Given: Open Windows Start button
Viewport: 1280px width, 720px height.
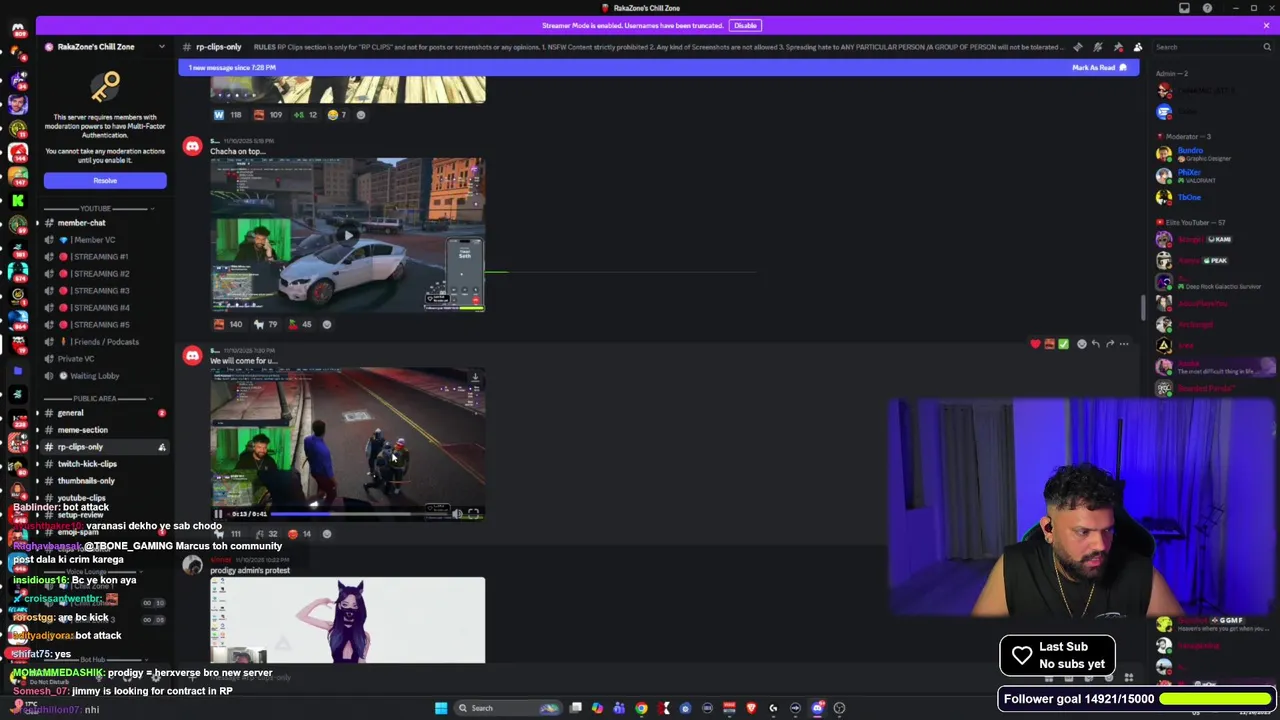Looking at the screenshot, I should [x=441, y=708].
